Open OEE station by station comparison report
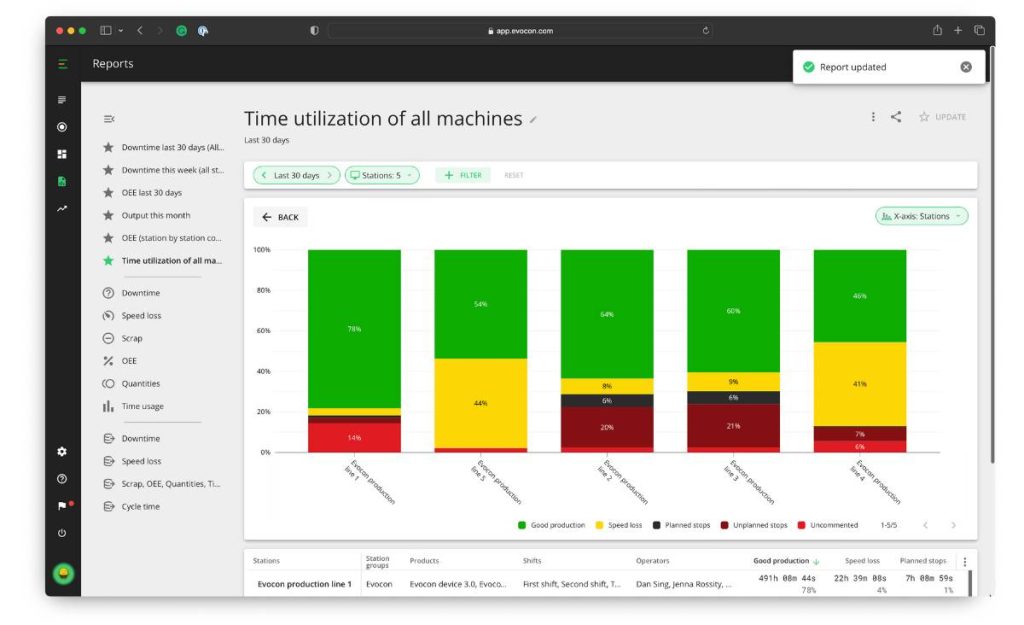 pyautogui.click(x=162, y=238)
